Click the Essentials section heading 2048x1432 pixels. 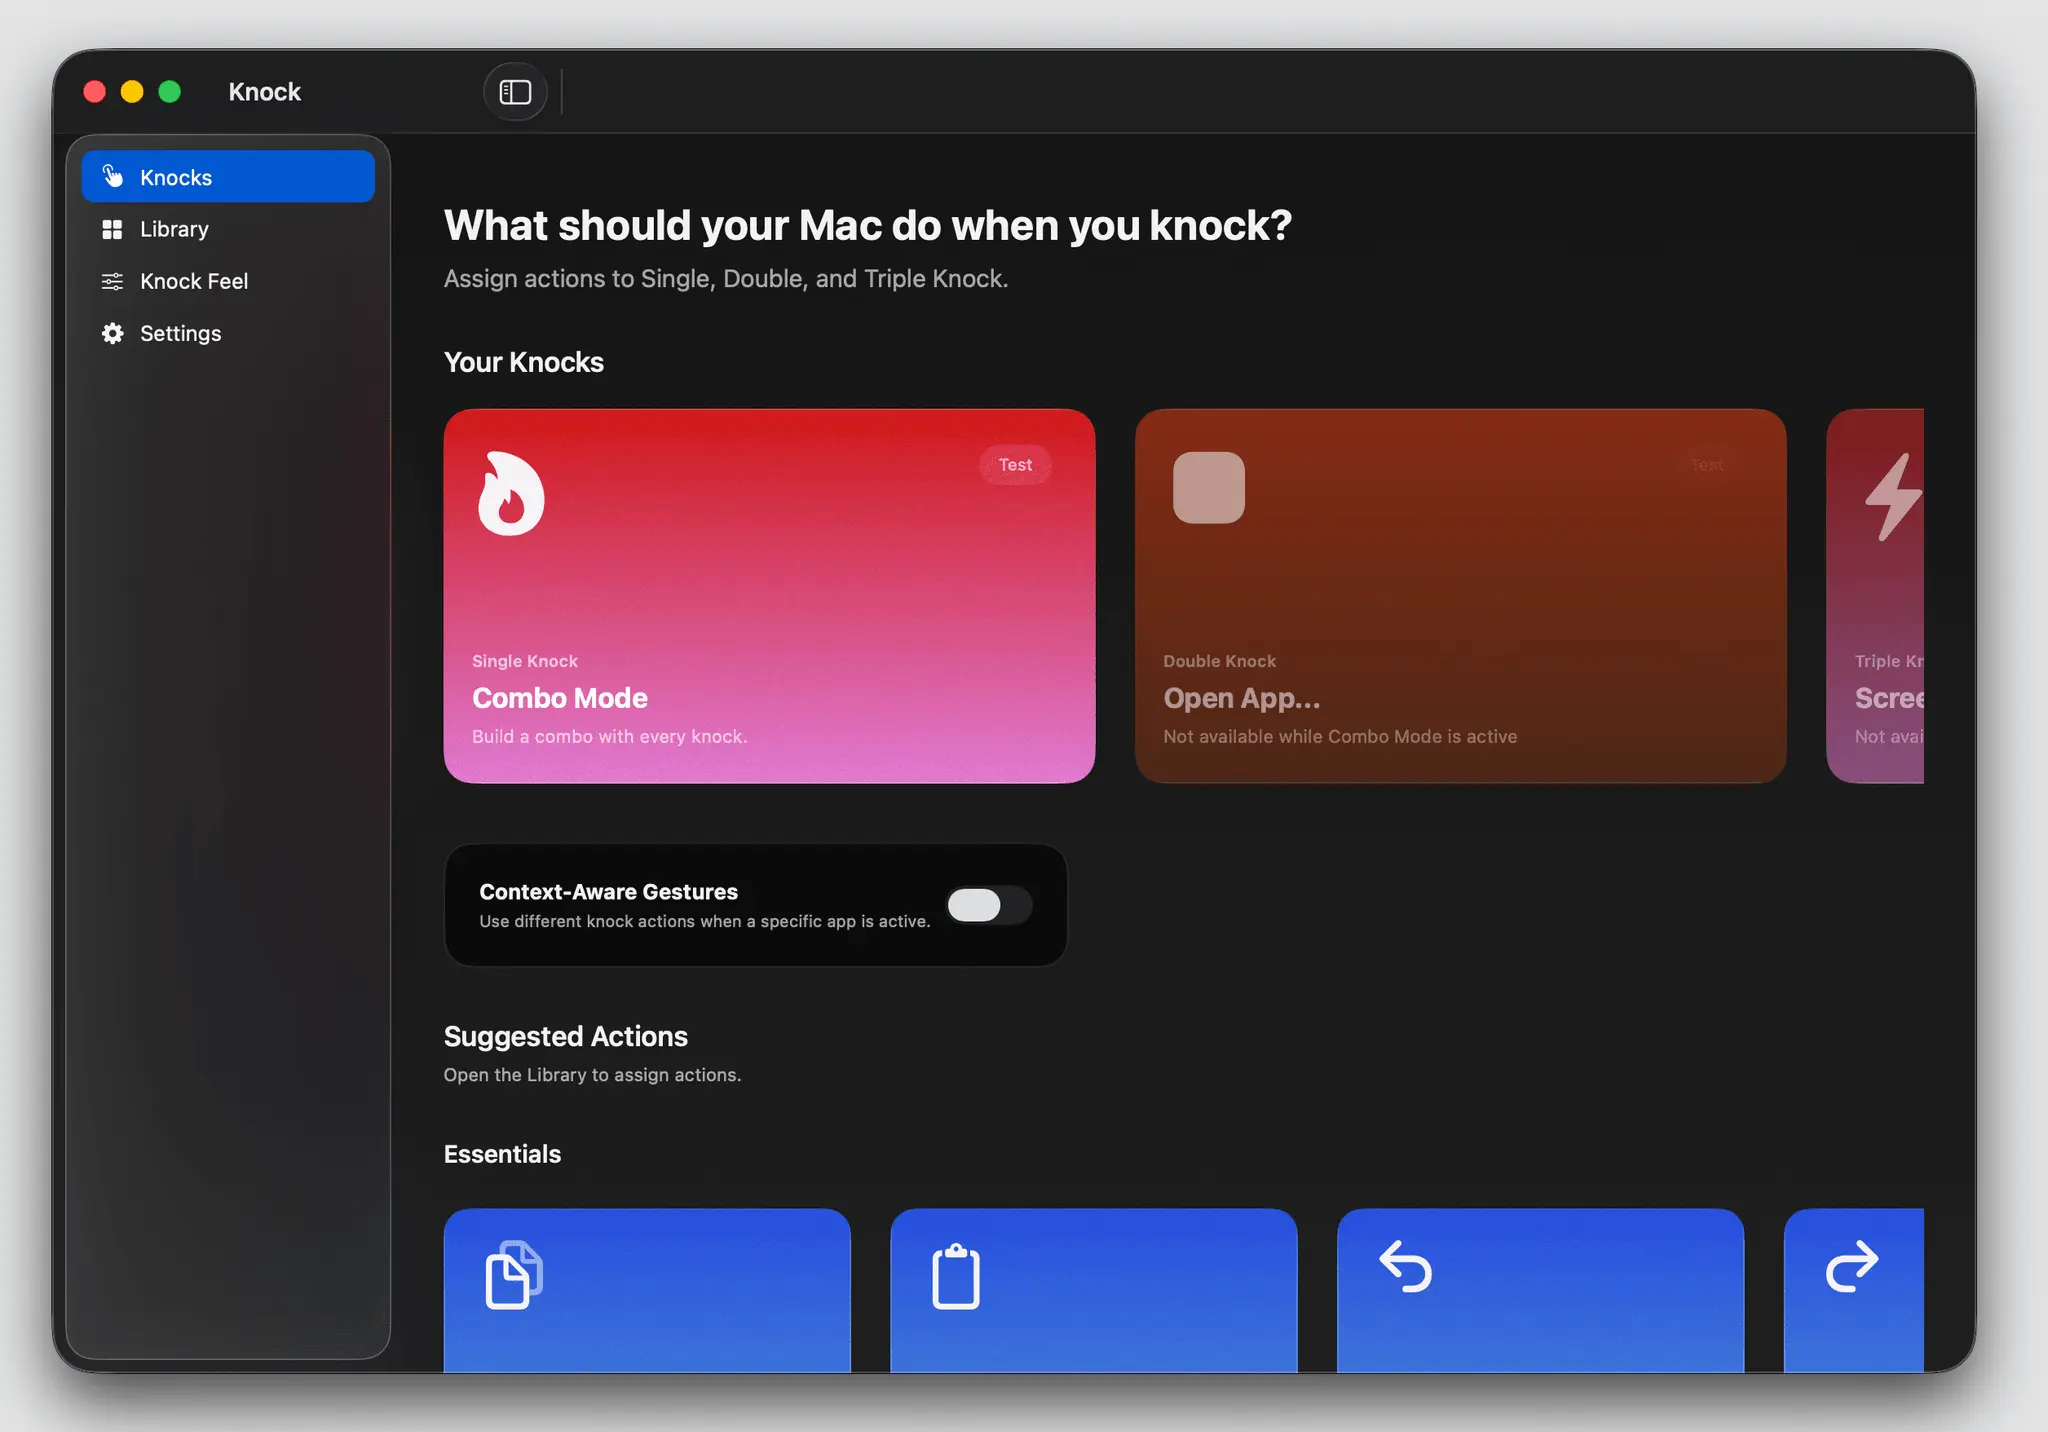[502, 1154]
